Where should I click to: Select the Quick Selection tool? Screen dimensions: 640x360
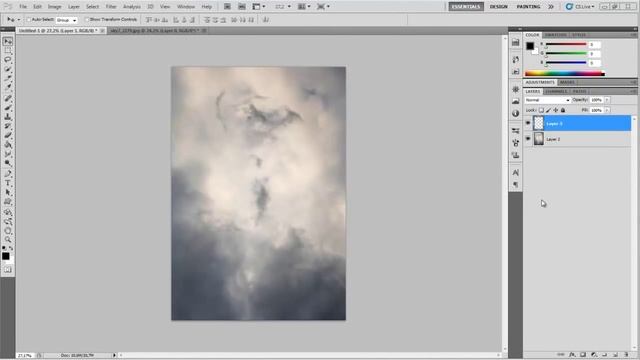8,69
